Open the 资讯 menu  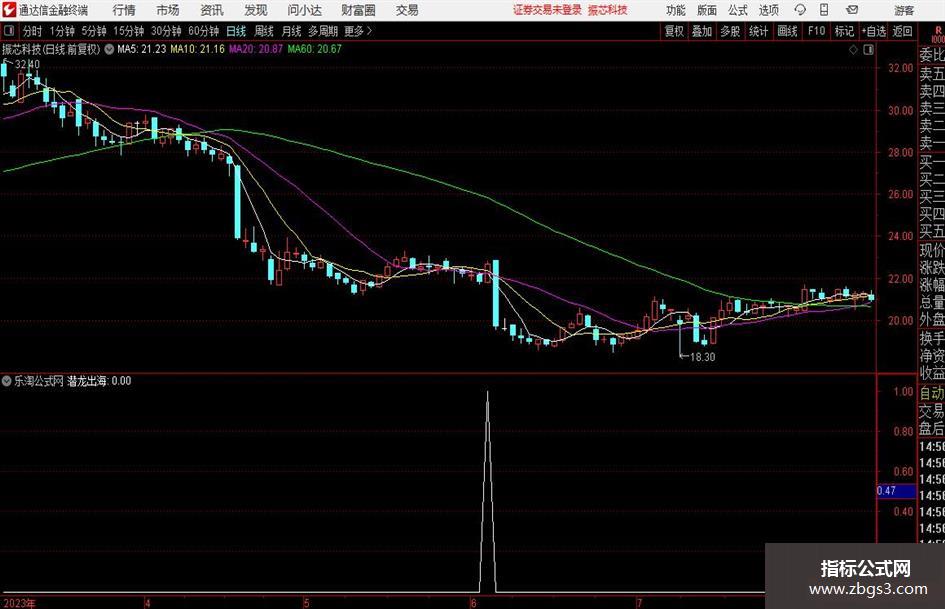click(212, 10)
